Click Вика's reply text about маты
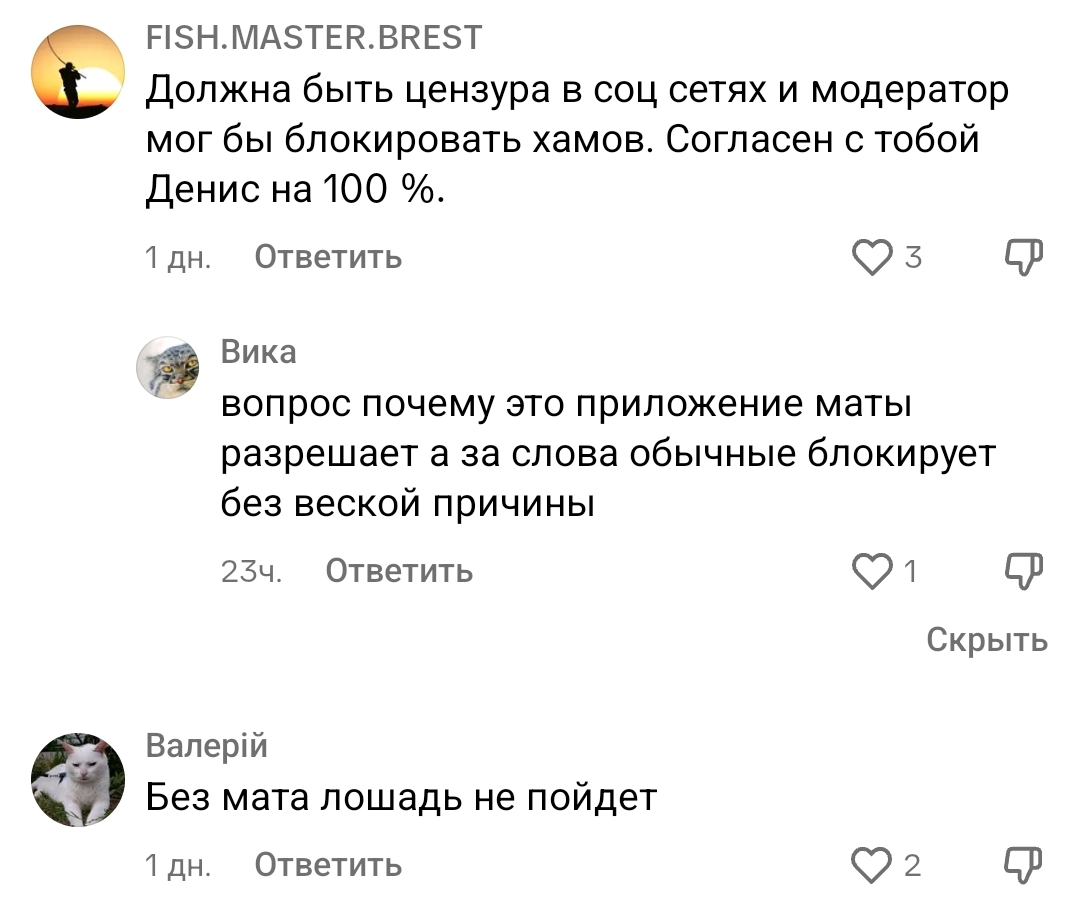 608,455
